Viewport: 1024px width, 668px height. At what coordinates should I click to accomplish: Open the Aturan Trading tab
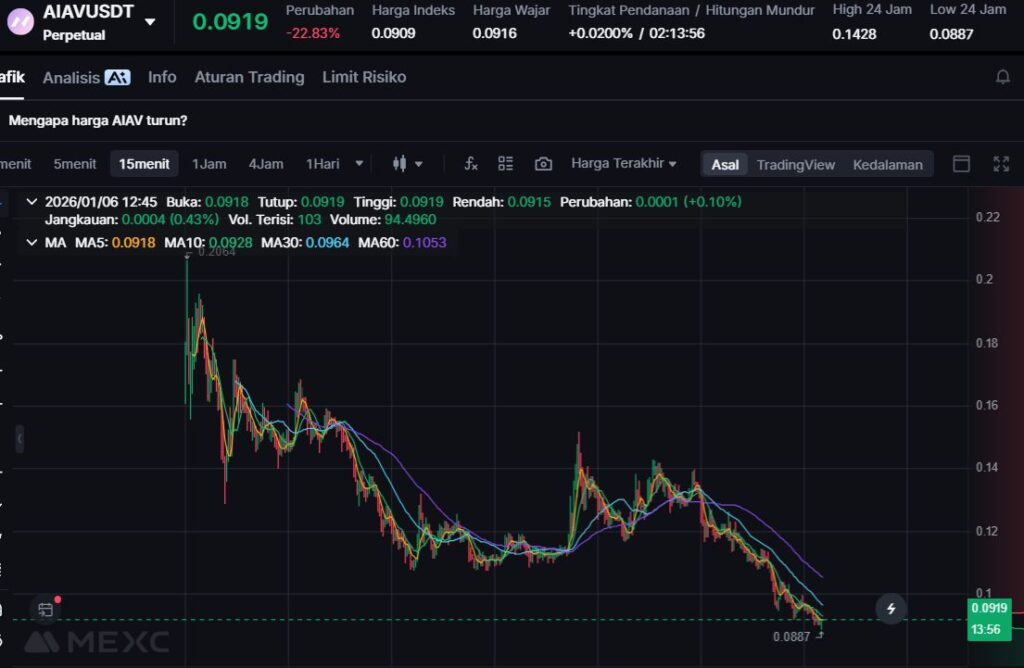[x=249, y=77]
